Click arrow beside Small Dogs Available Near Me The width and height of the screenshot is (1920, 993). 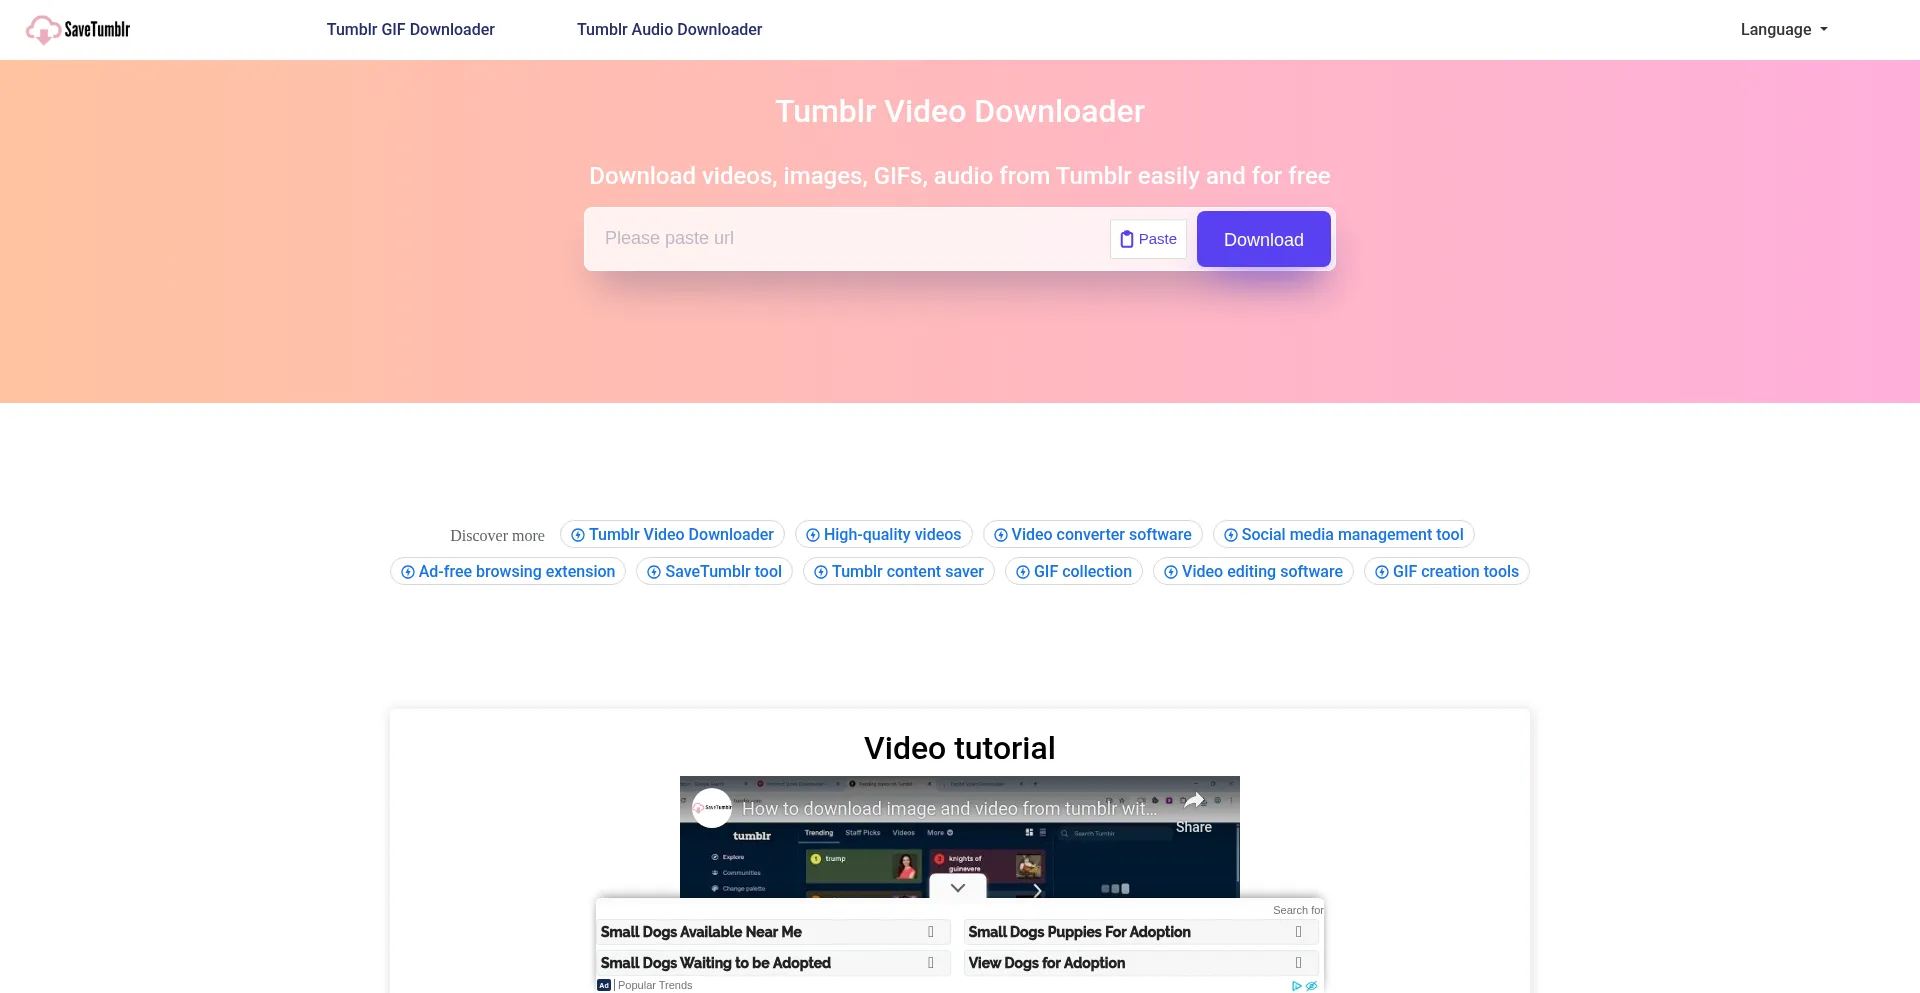click(x=930, y=932)
